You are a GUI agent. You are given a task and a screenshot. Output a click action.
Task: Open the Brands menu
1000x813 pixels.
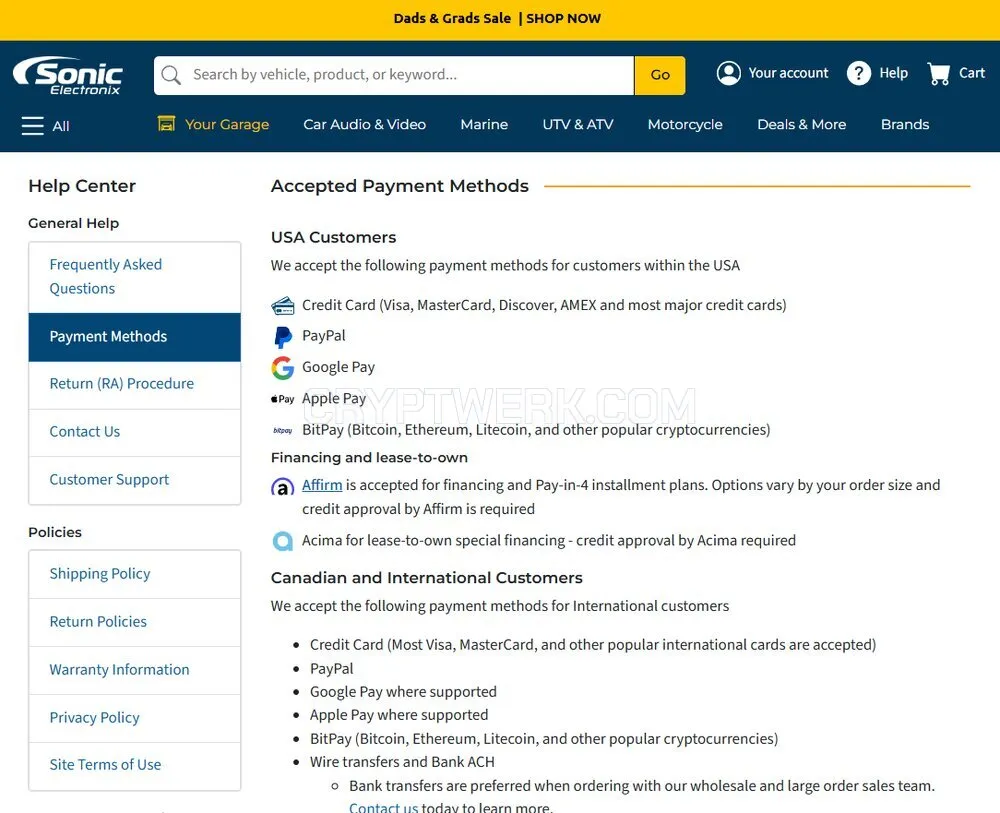[x=905, y=124]
